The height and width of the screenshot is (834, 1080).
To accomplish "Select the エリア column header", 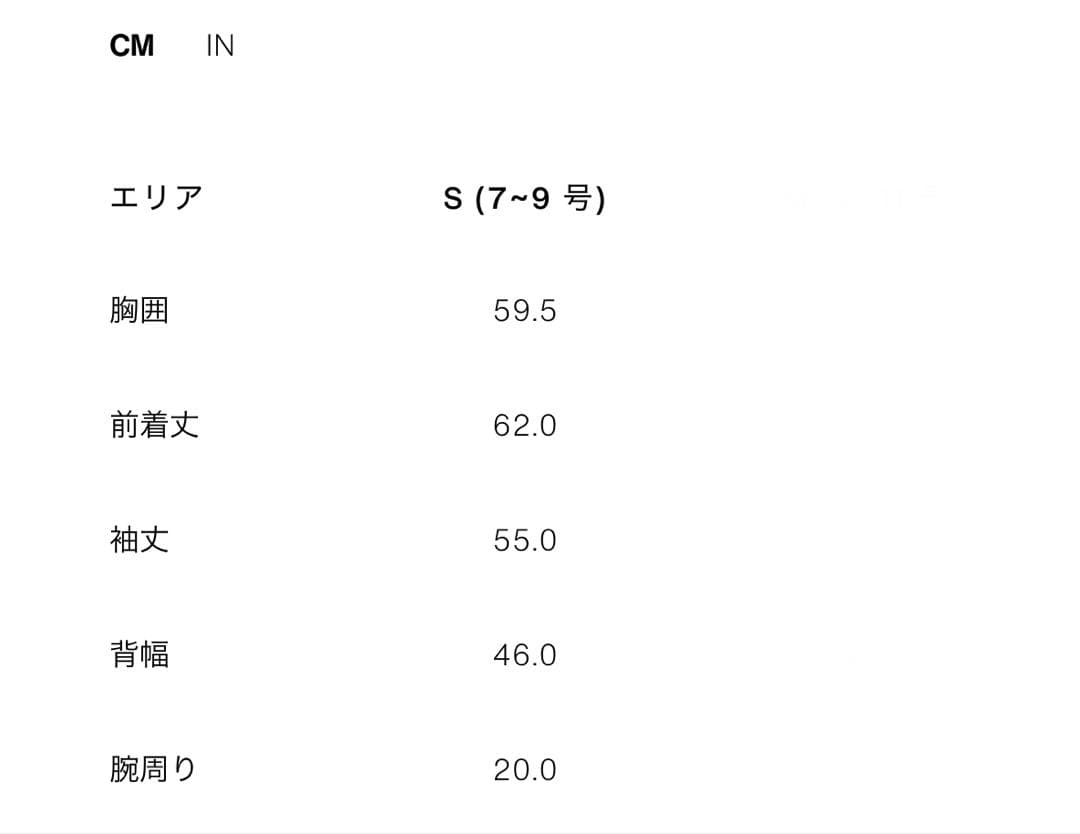I will 156,197.
